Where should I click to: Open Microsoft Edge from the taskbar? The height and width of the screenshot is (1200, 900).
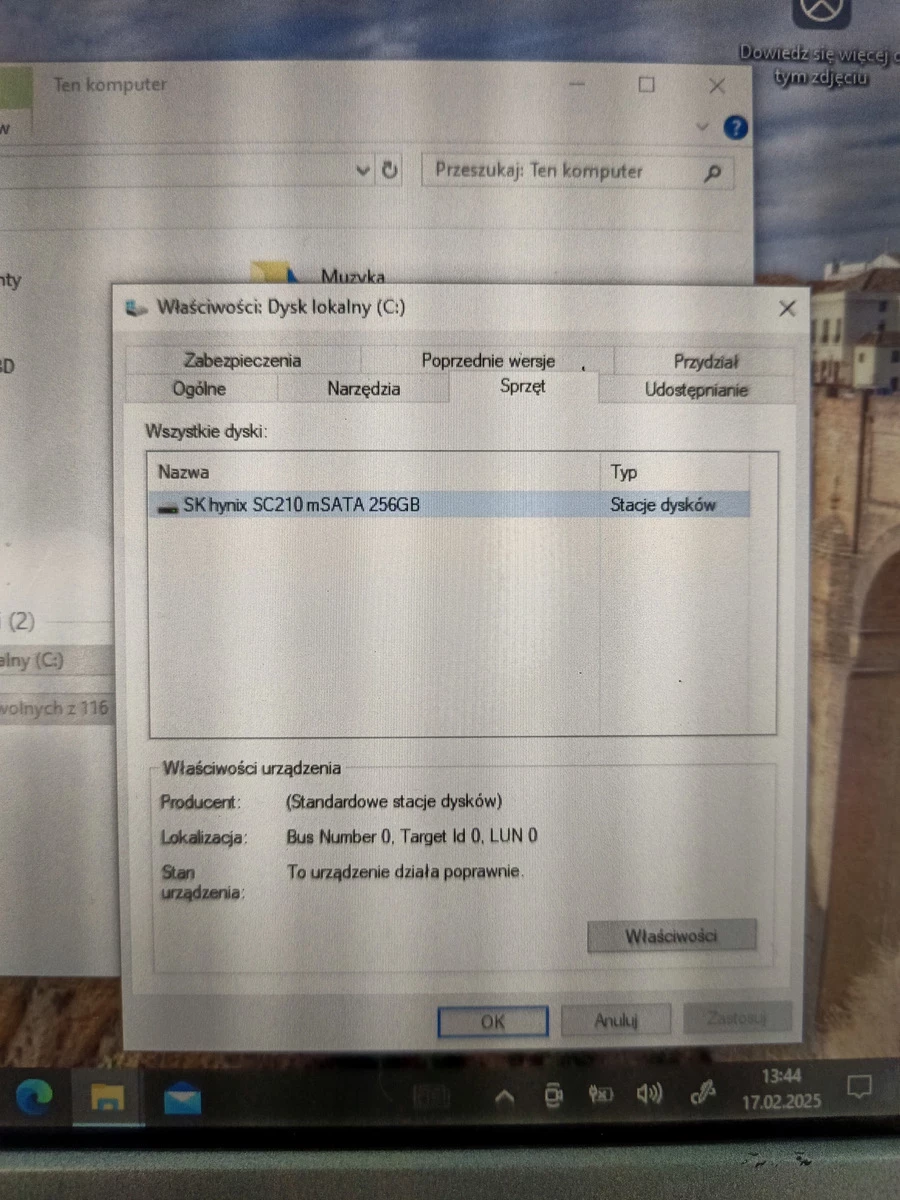pos(33,1098)
